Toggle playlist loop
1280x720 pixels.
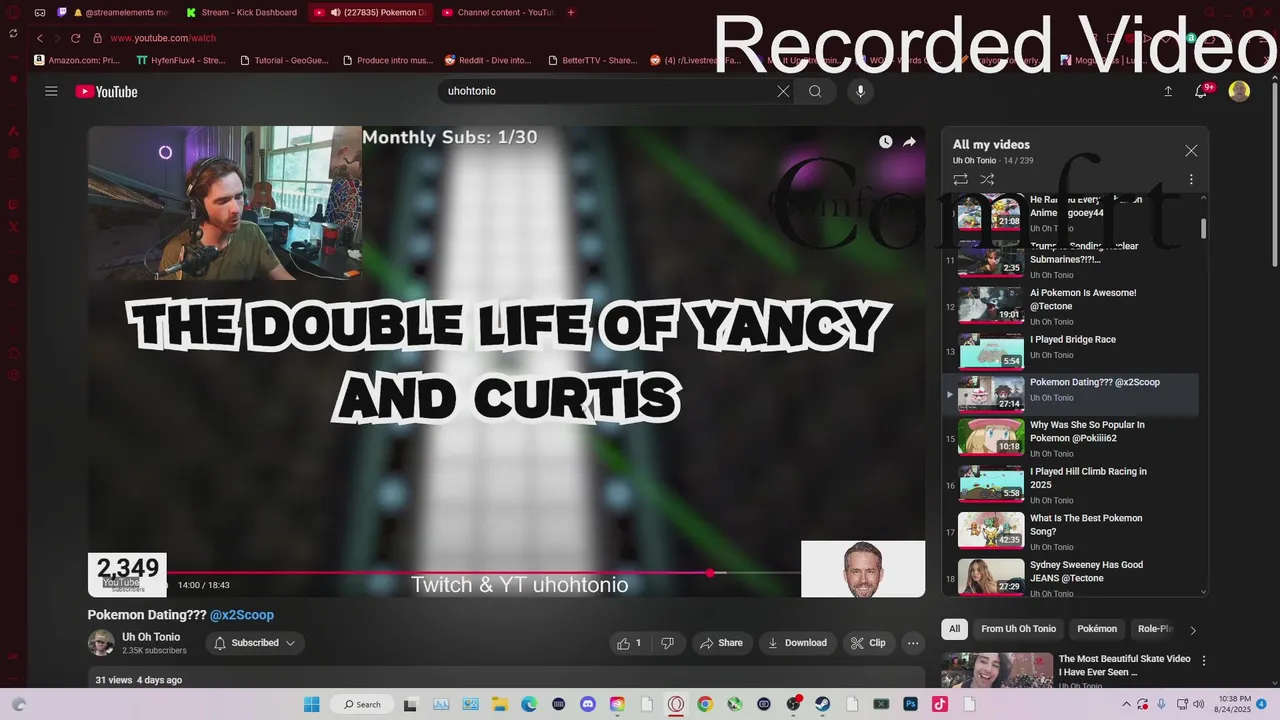(960, 179)
